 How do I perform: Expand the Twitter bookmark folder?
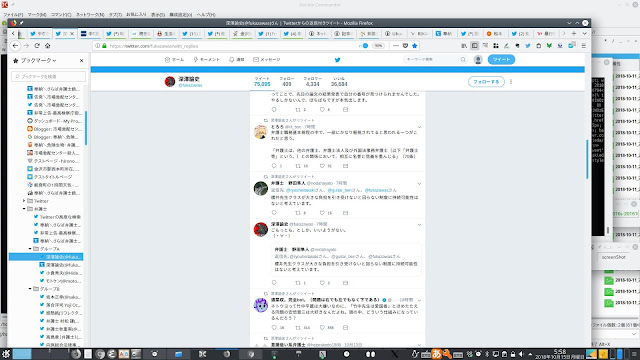[x=24, y=201]
